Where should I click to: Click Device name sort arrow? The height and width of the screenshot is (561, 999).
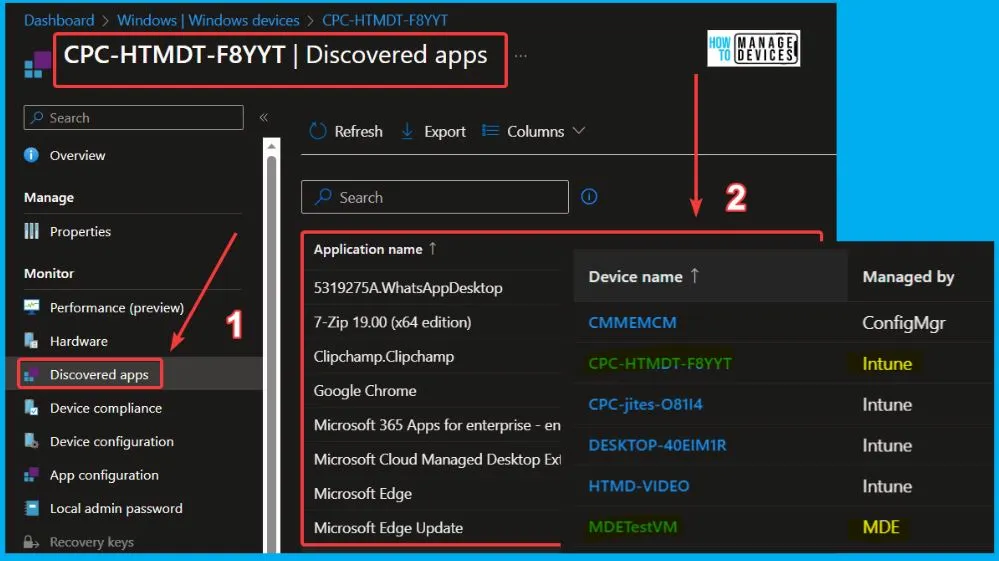tap(694, 276)
